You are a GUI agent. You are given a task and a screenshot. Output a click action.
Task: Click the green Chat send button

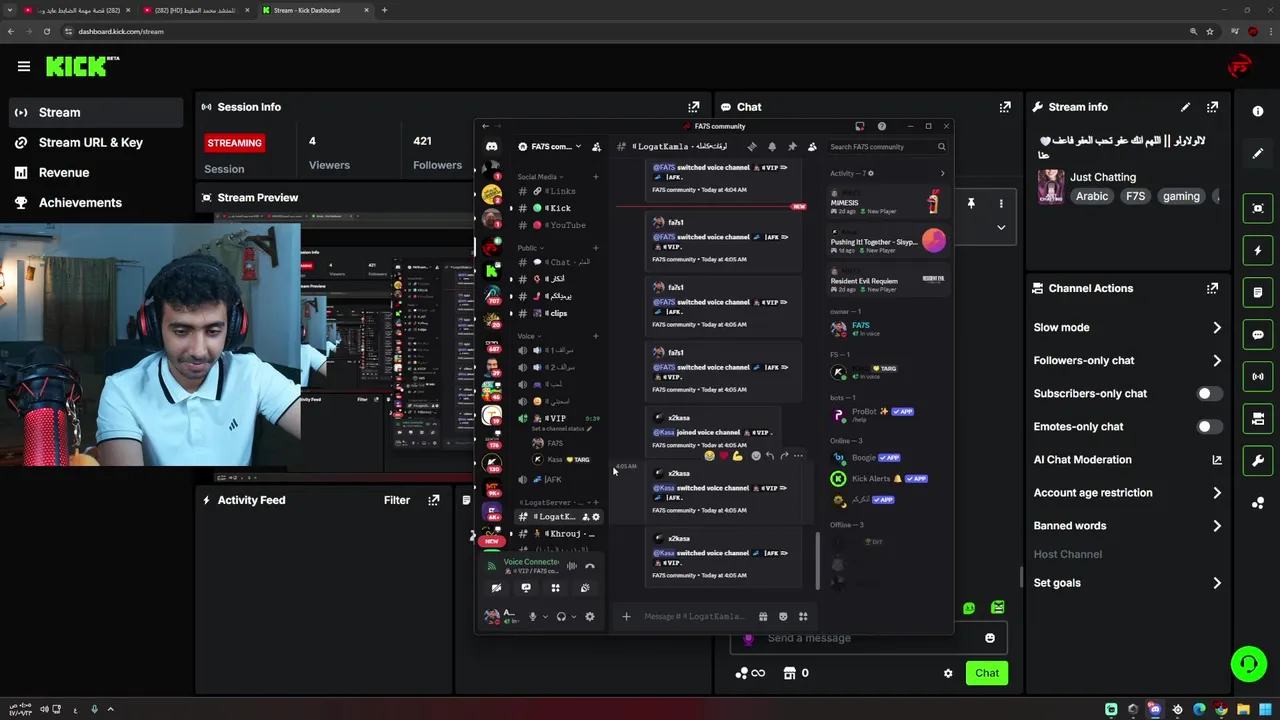pos(987,673)
